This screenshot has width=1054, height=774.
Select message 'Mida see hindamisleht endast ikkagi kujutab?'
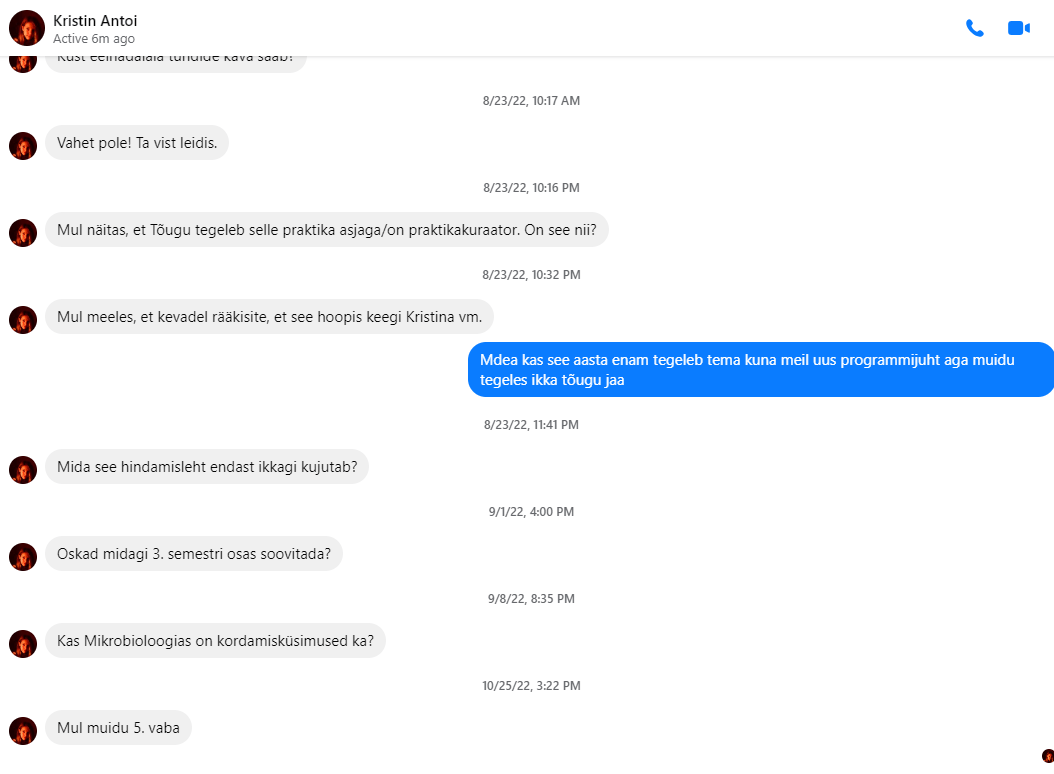(x=207, y=467)
